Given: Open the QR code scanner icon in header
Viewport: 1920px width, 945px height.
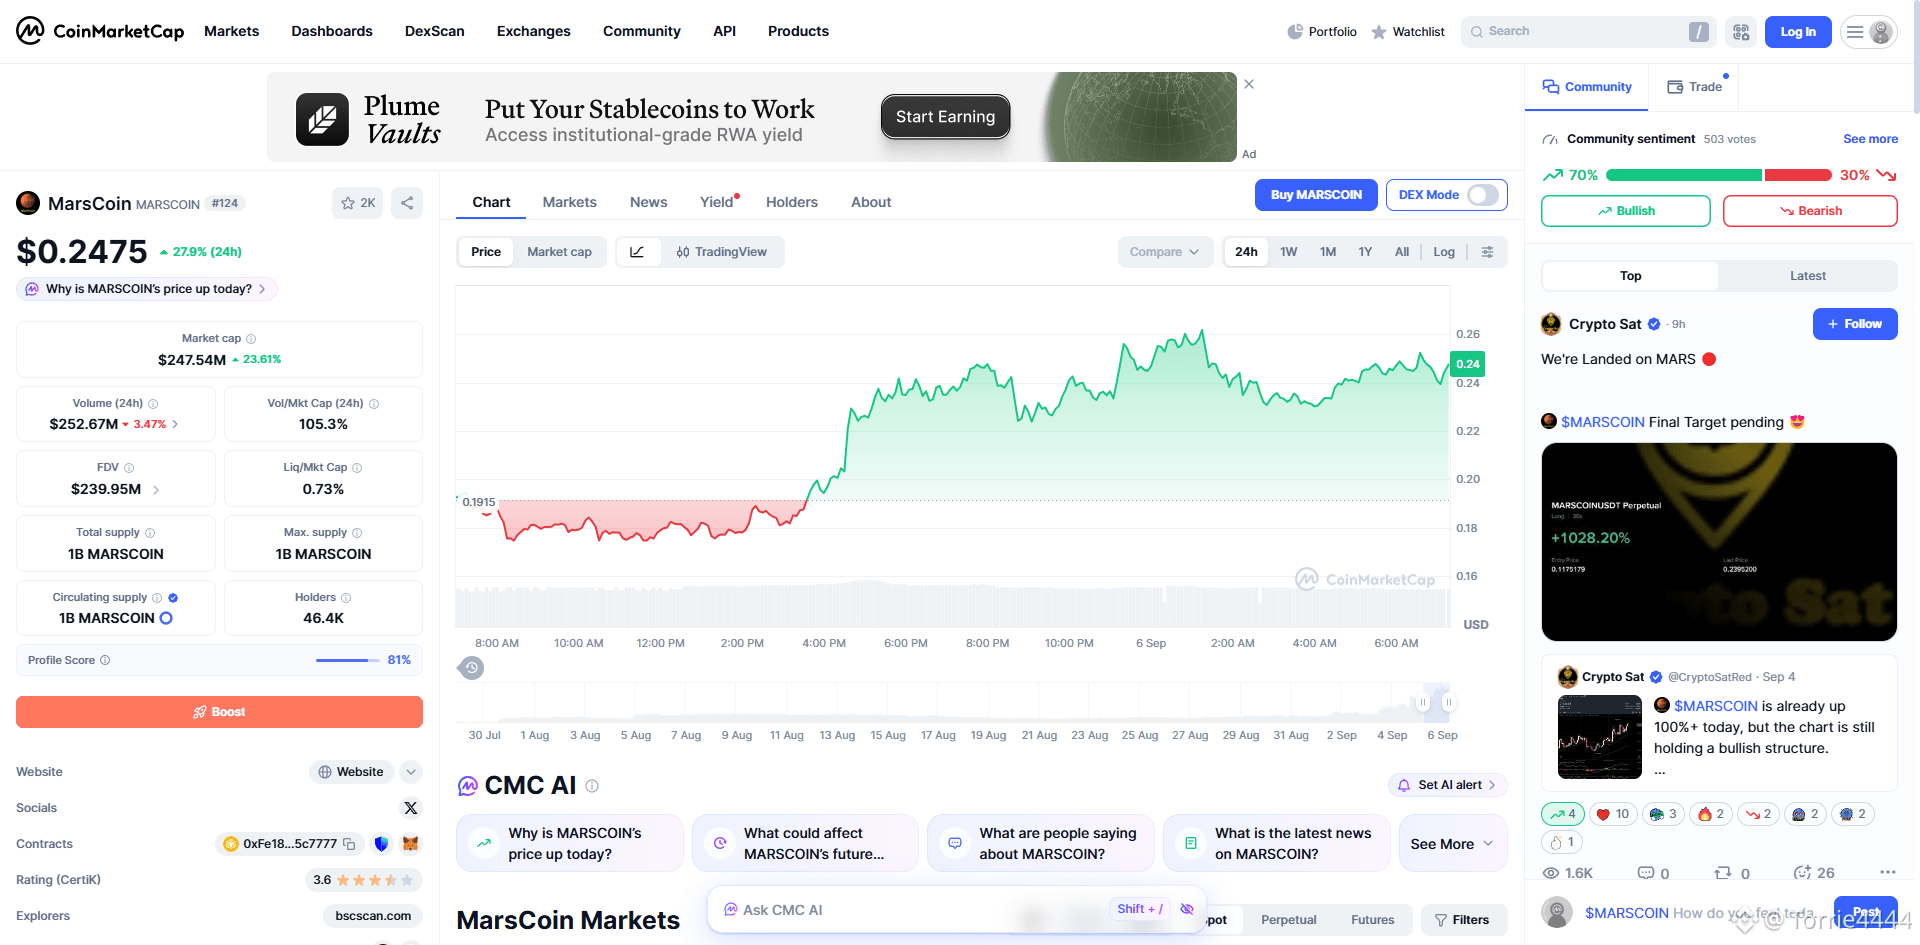Looking at the screenshot, I should pos(1741,32).
